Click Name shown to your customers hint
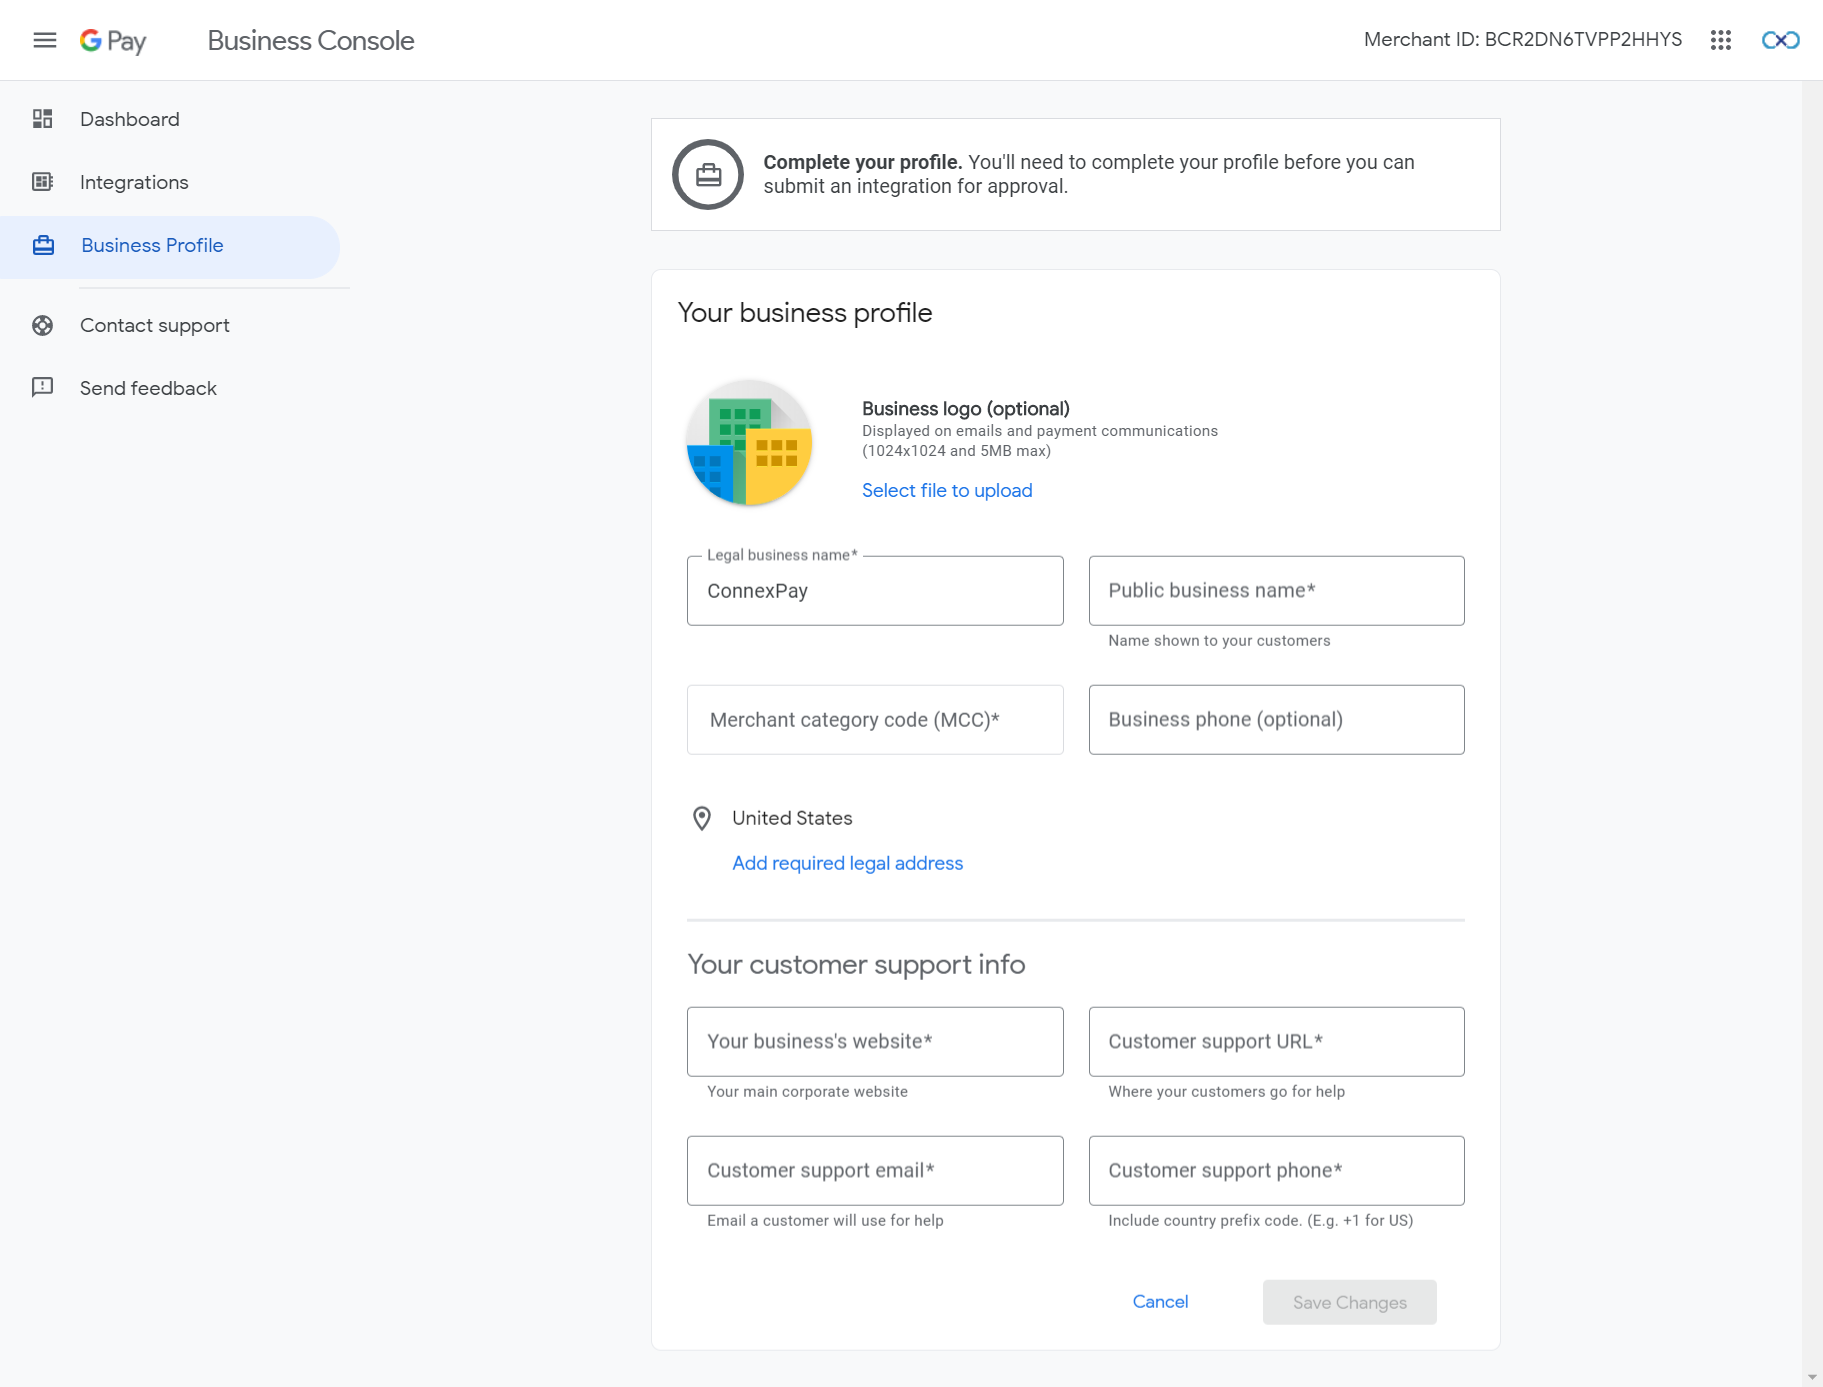This screenshot has width=1823, height=1387. 1219,641
